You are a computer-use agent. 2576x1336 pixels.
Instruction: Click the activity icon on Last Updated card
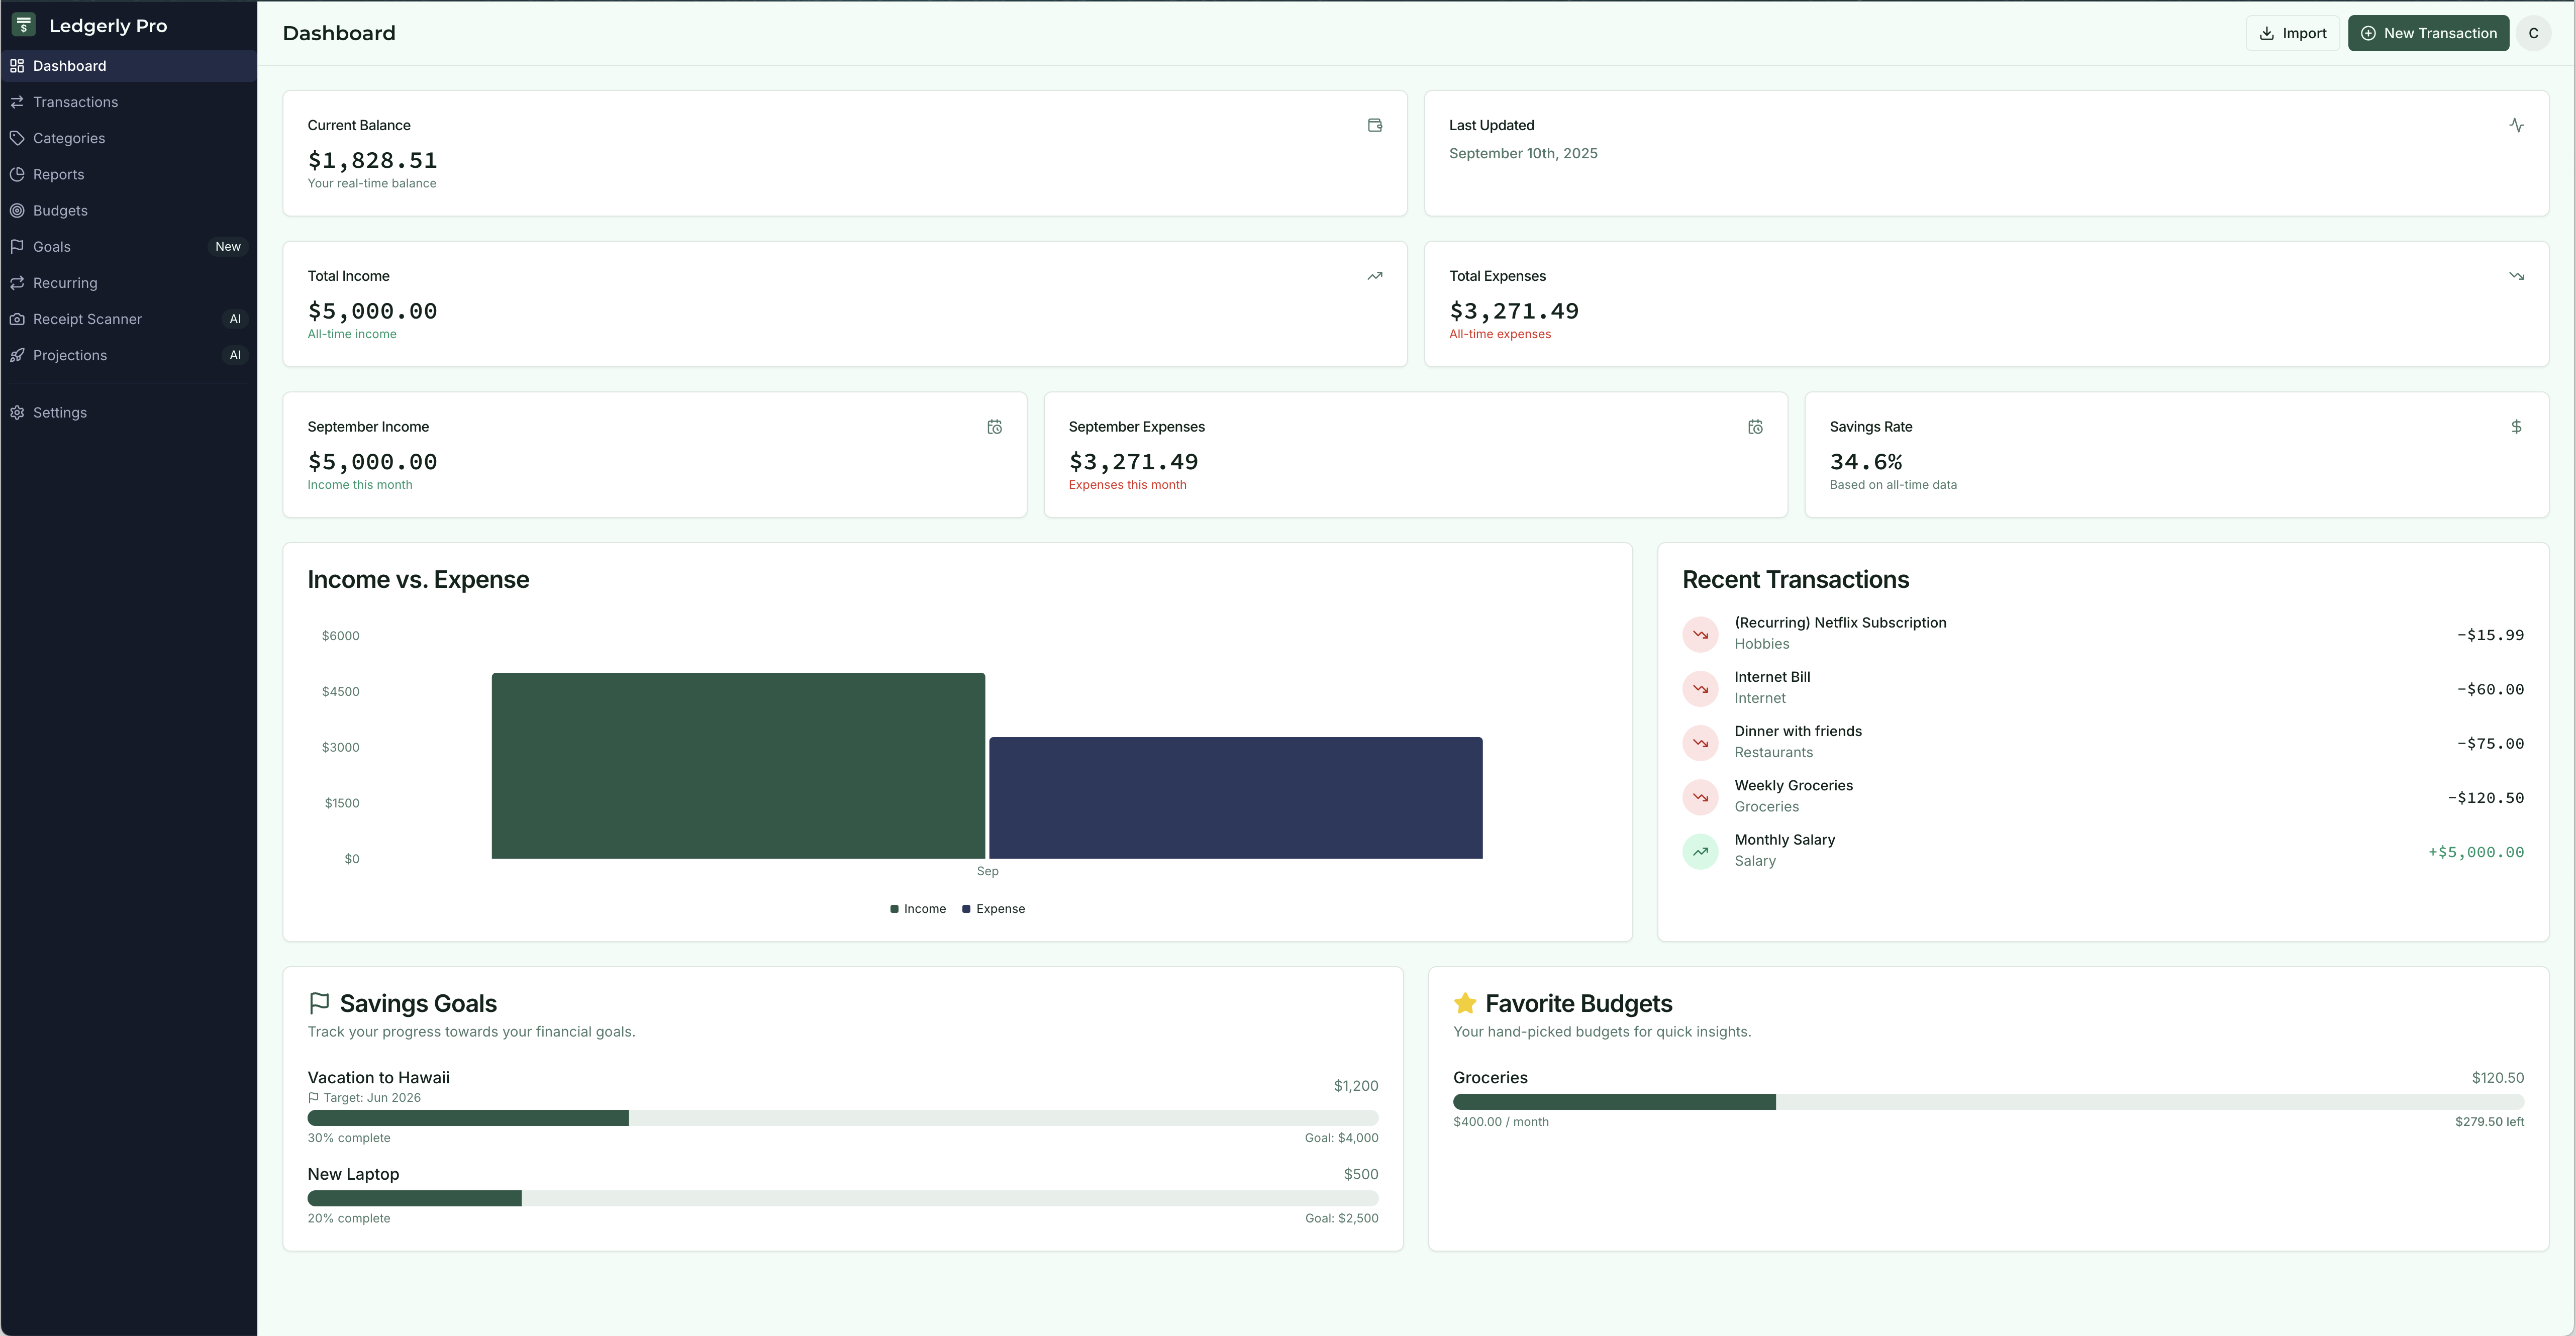click(2518, 125)
